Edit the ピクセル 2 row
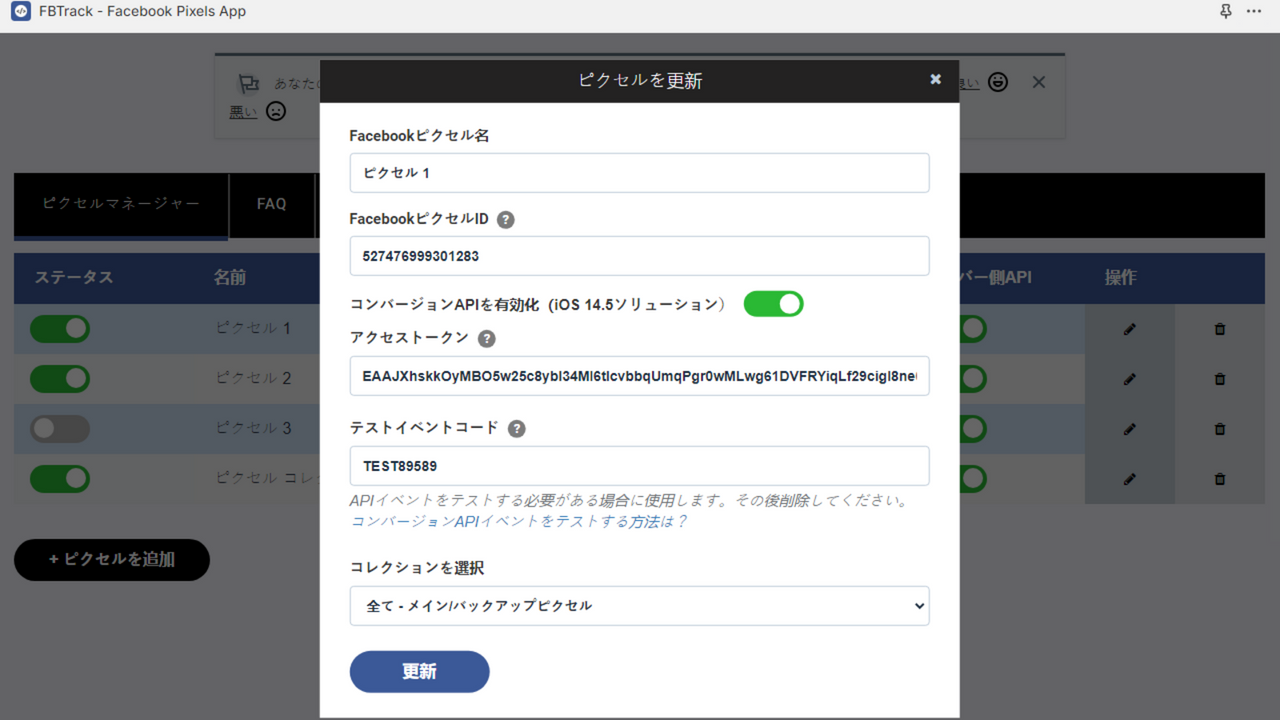Image resolution: width=1280 pixels, height=720 pixels. click(1130, 379)
